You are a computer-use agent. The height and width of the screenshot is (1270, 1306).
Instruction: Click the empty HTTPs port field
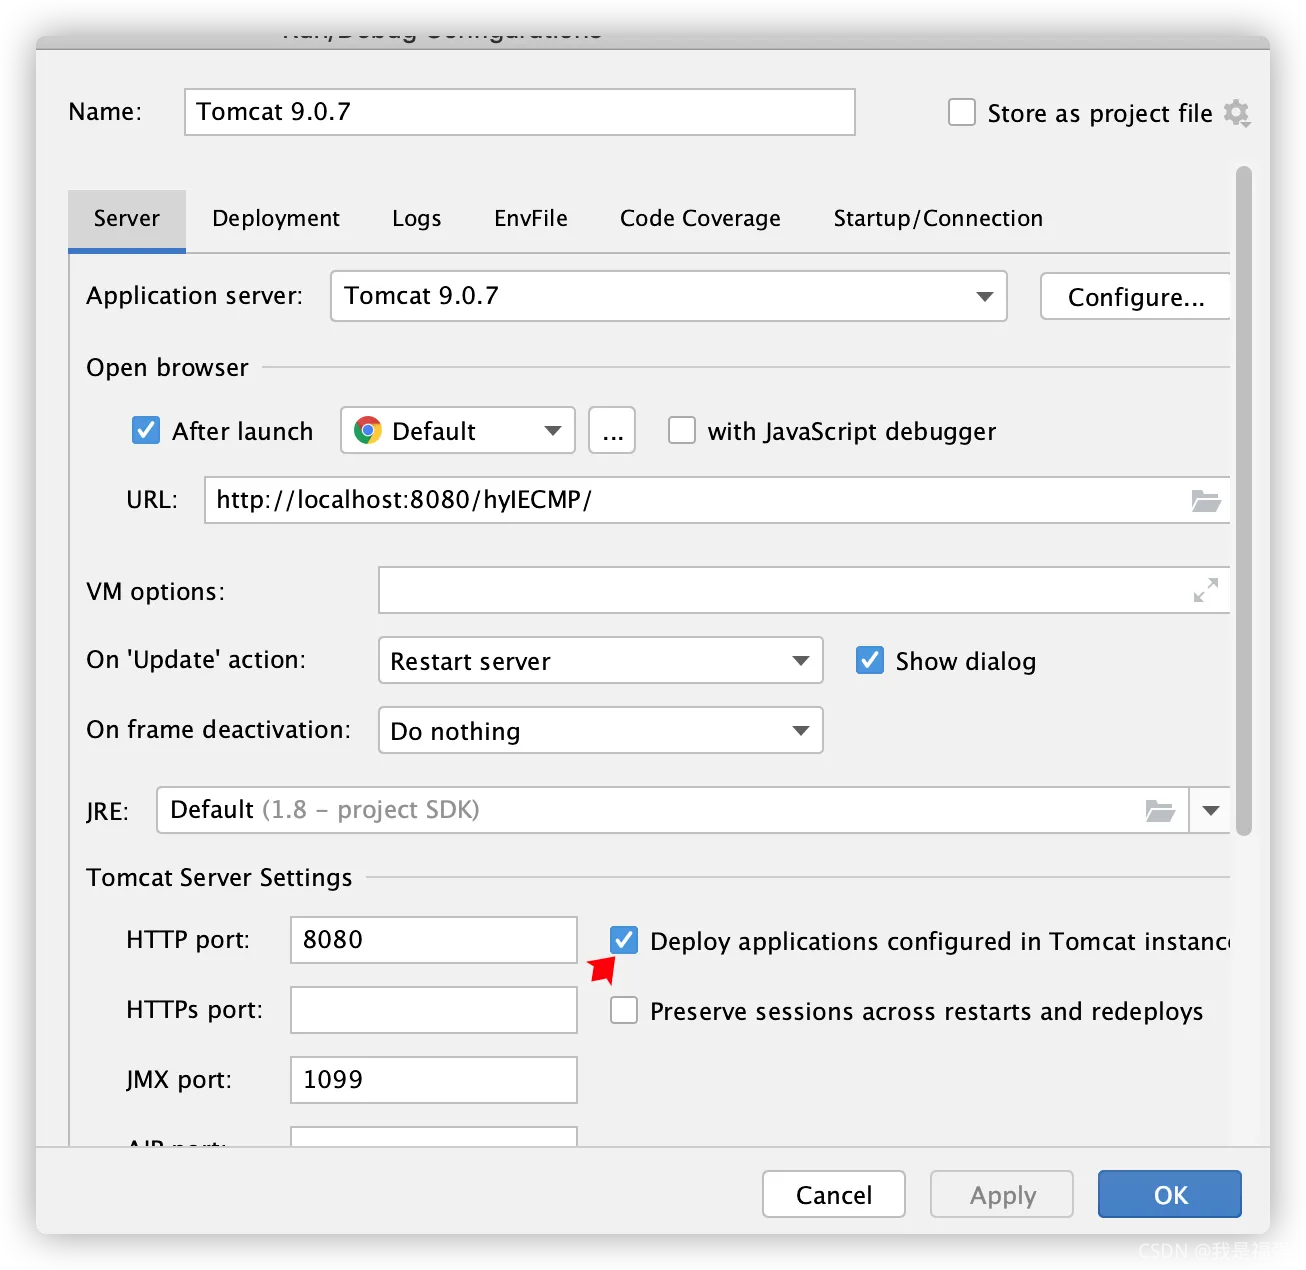click(434, 1010)
